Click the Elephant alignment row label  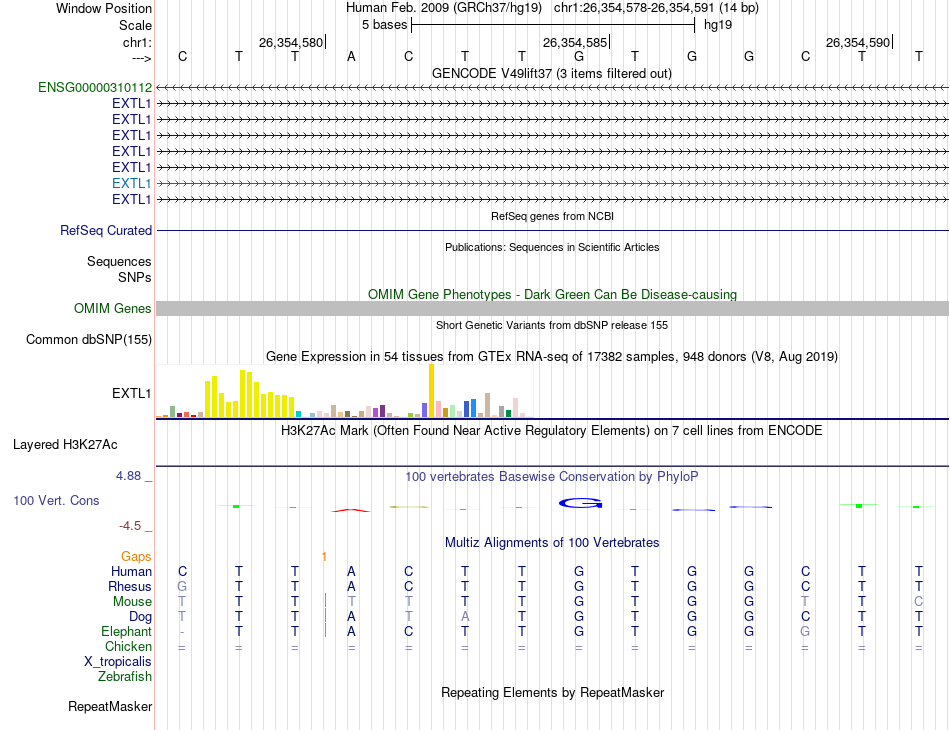[x=126, y=632]
